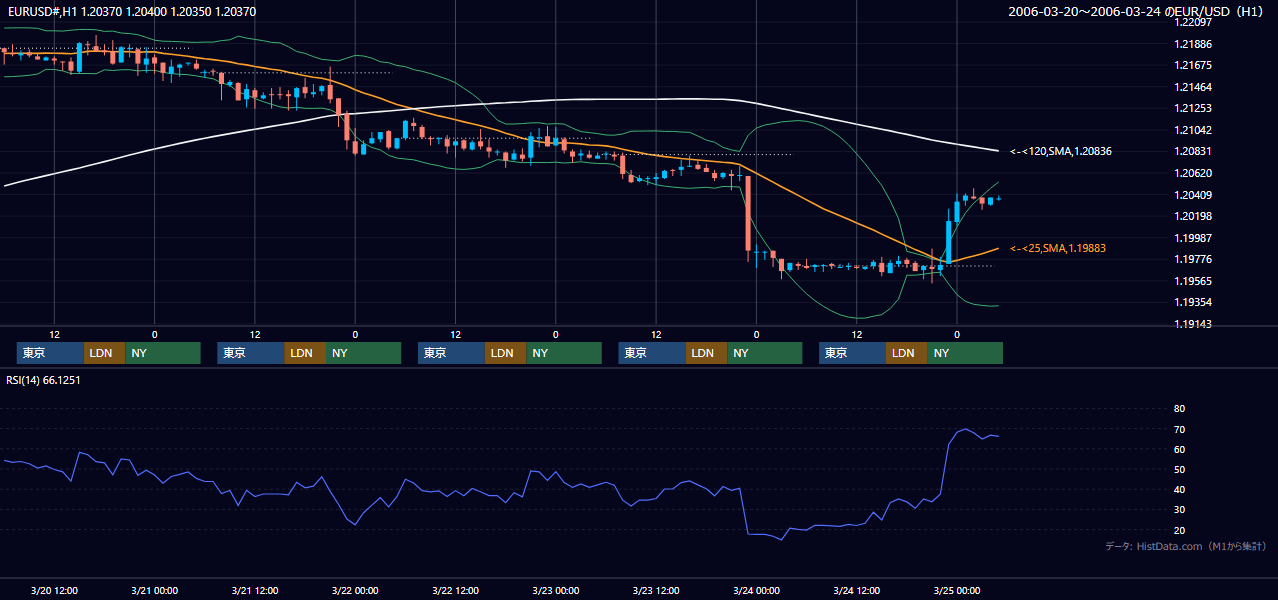Viewport: 1278px width, 600px height.
Task: Click the 3/22 00:00 time label
Action: (355, 590)
